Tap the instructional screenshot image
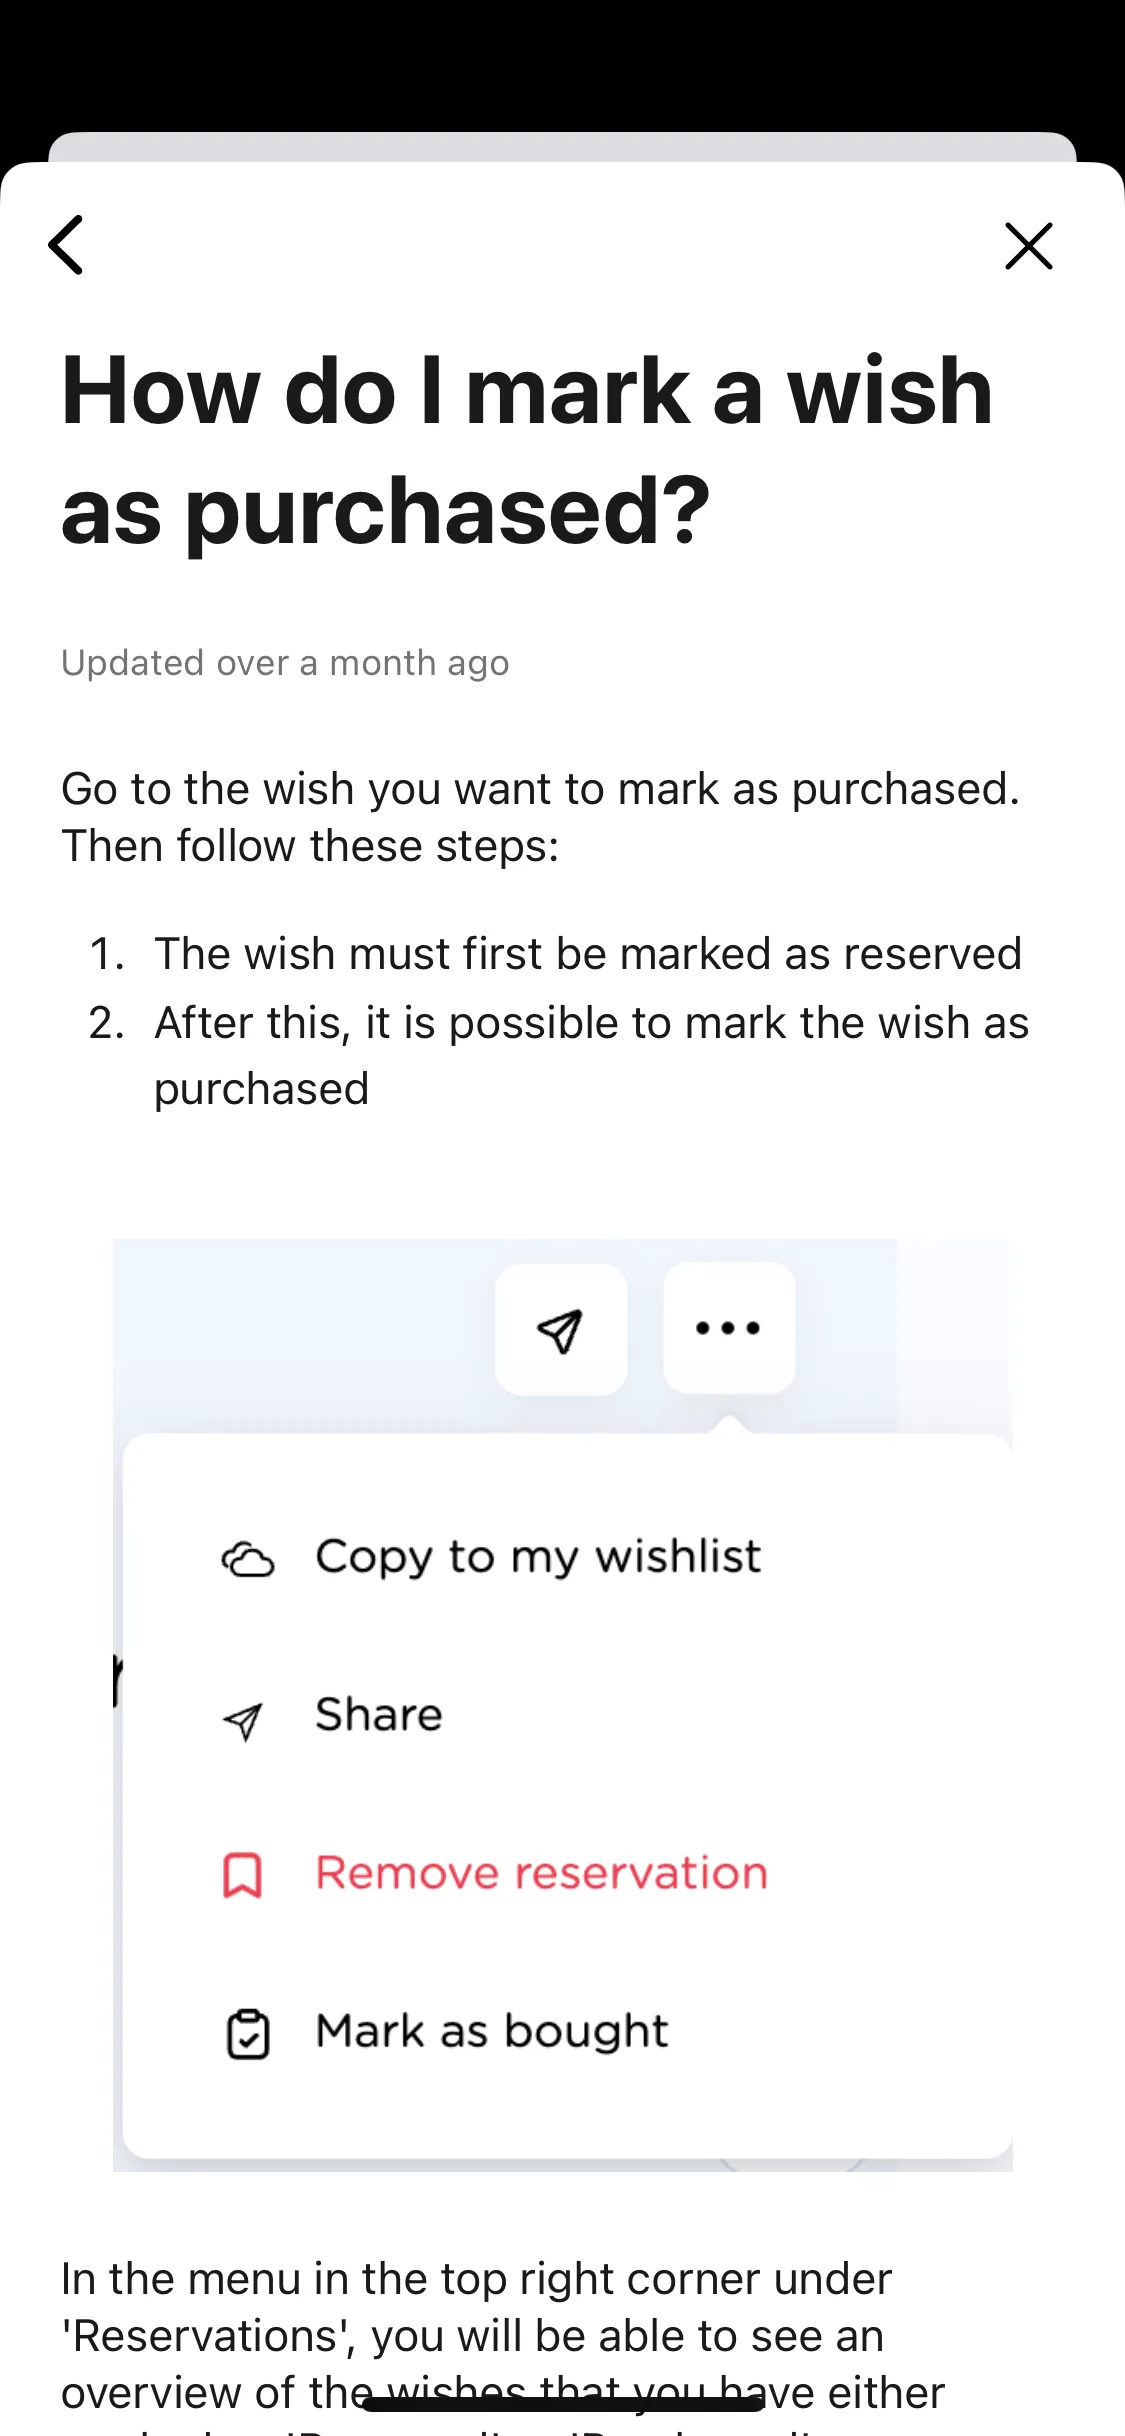 tap(562, 1705)
